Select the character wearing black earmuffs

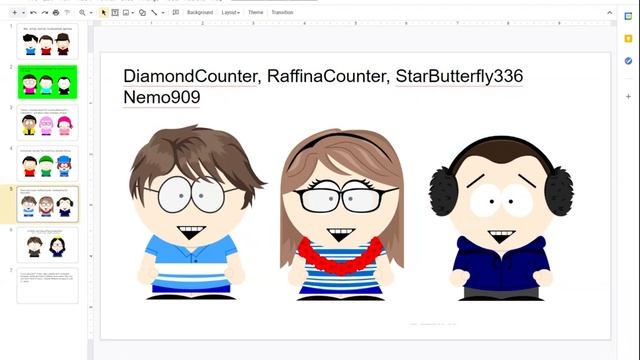tap(501, 218)
